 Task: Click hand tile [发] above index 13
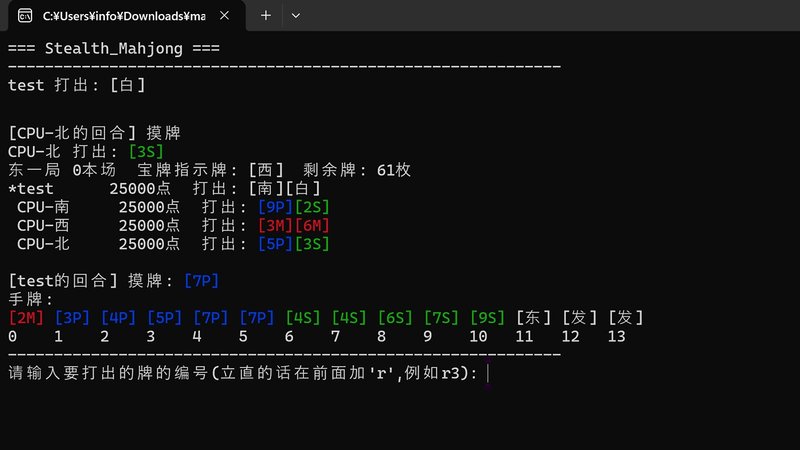point(626,318)
